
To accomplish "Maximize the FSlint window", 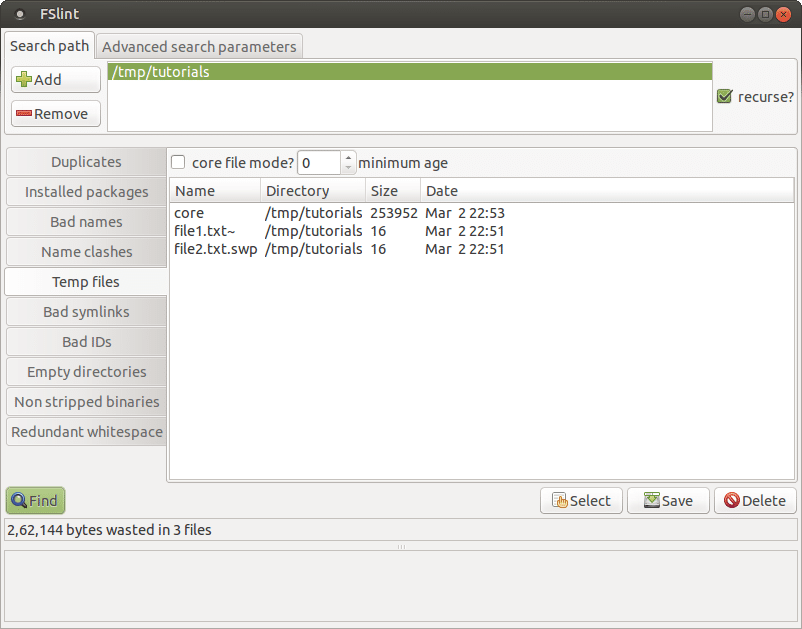I will click(765, 14).
